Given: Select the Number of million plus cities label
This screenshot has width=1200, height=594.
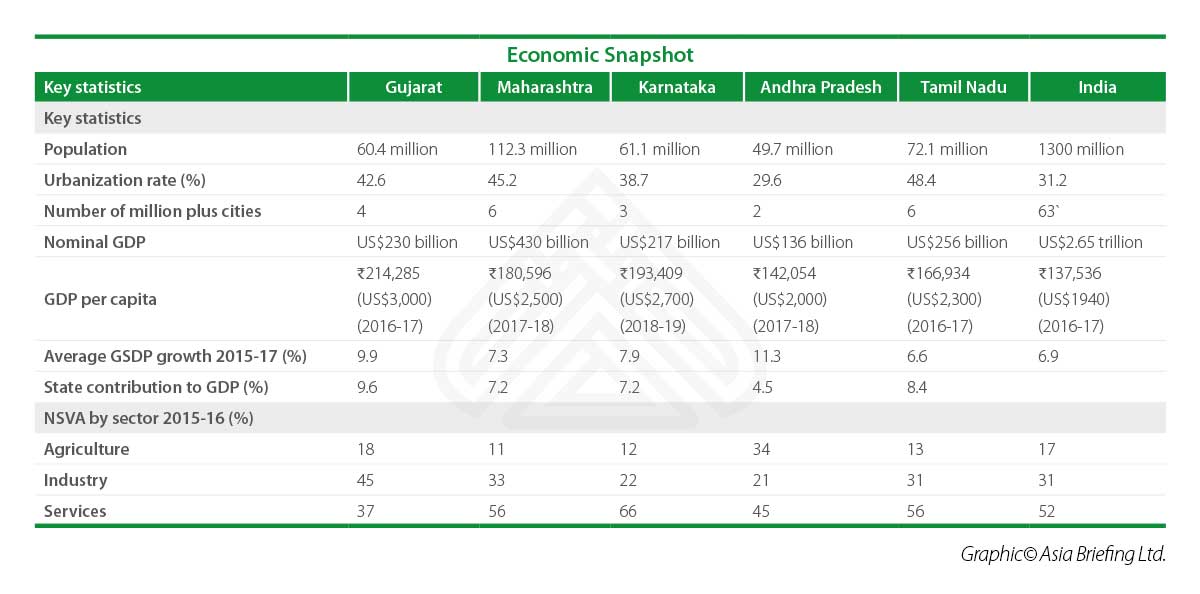Looking at the screenshot, I should [152, 211].
